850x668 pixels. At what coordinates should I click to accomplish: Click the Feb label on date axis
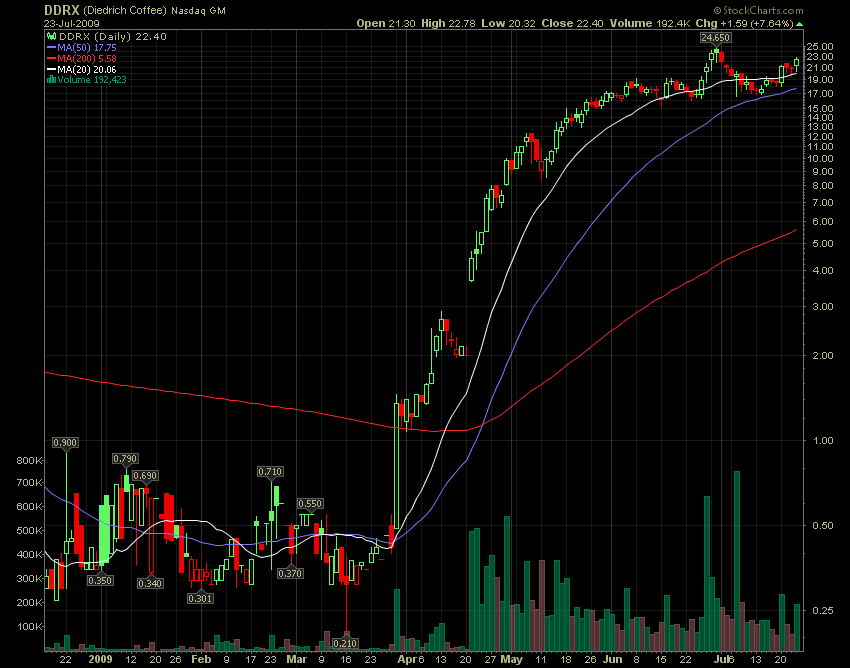pyautogui.click(x=201, y=659)
